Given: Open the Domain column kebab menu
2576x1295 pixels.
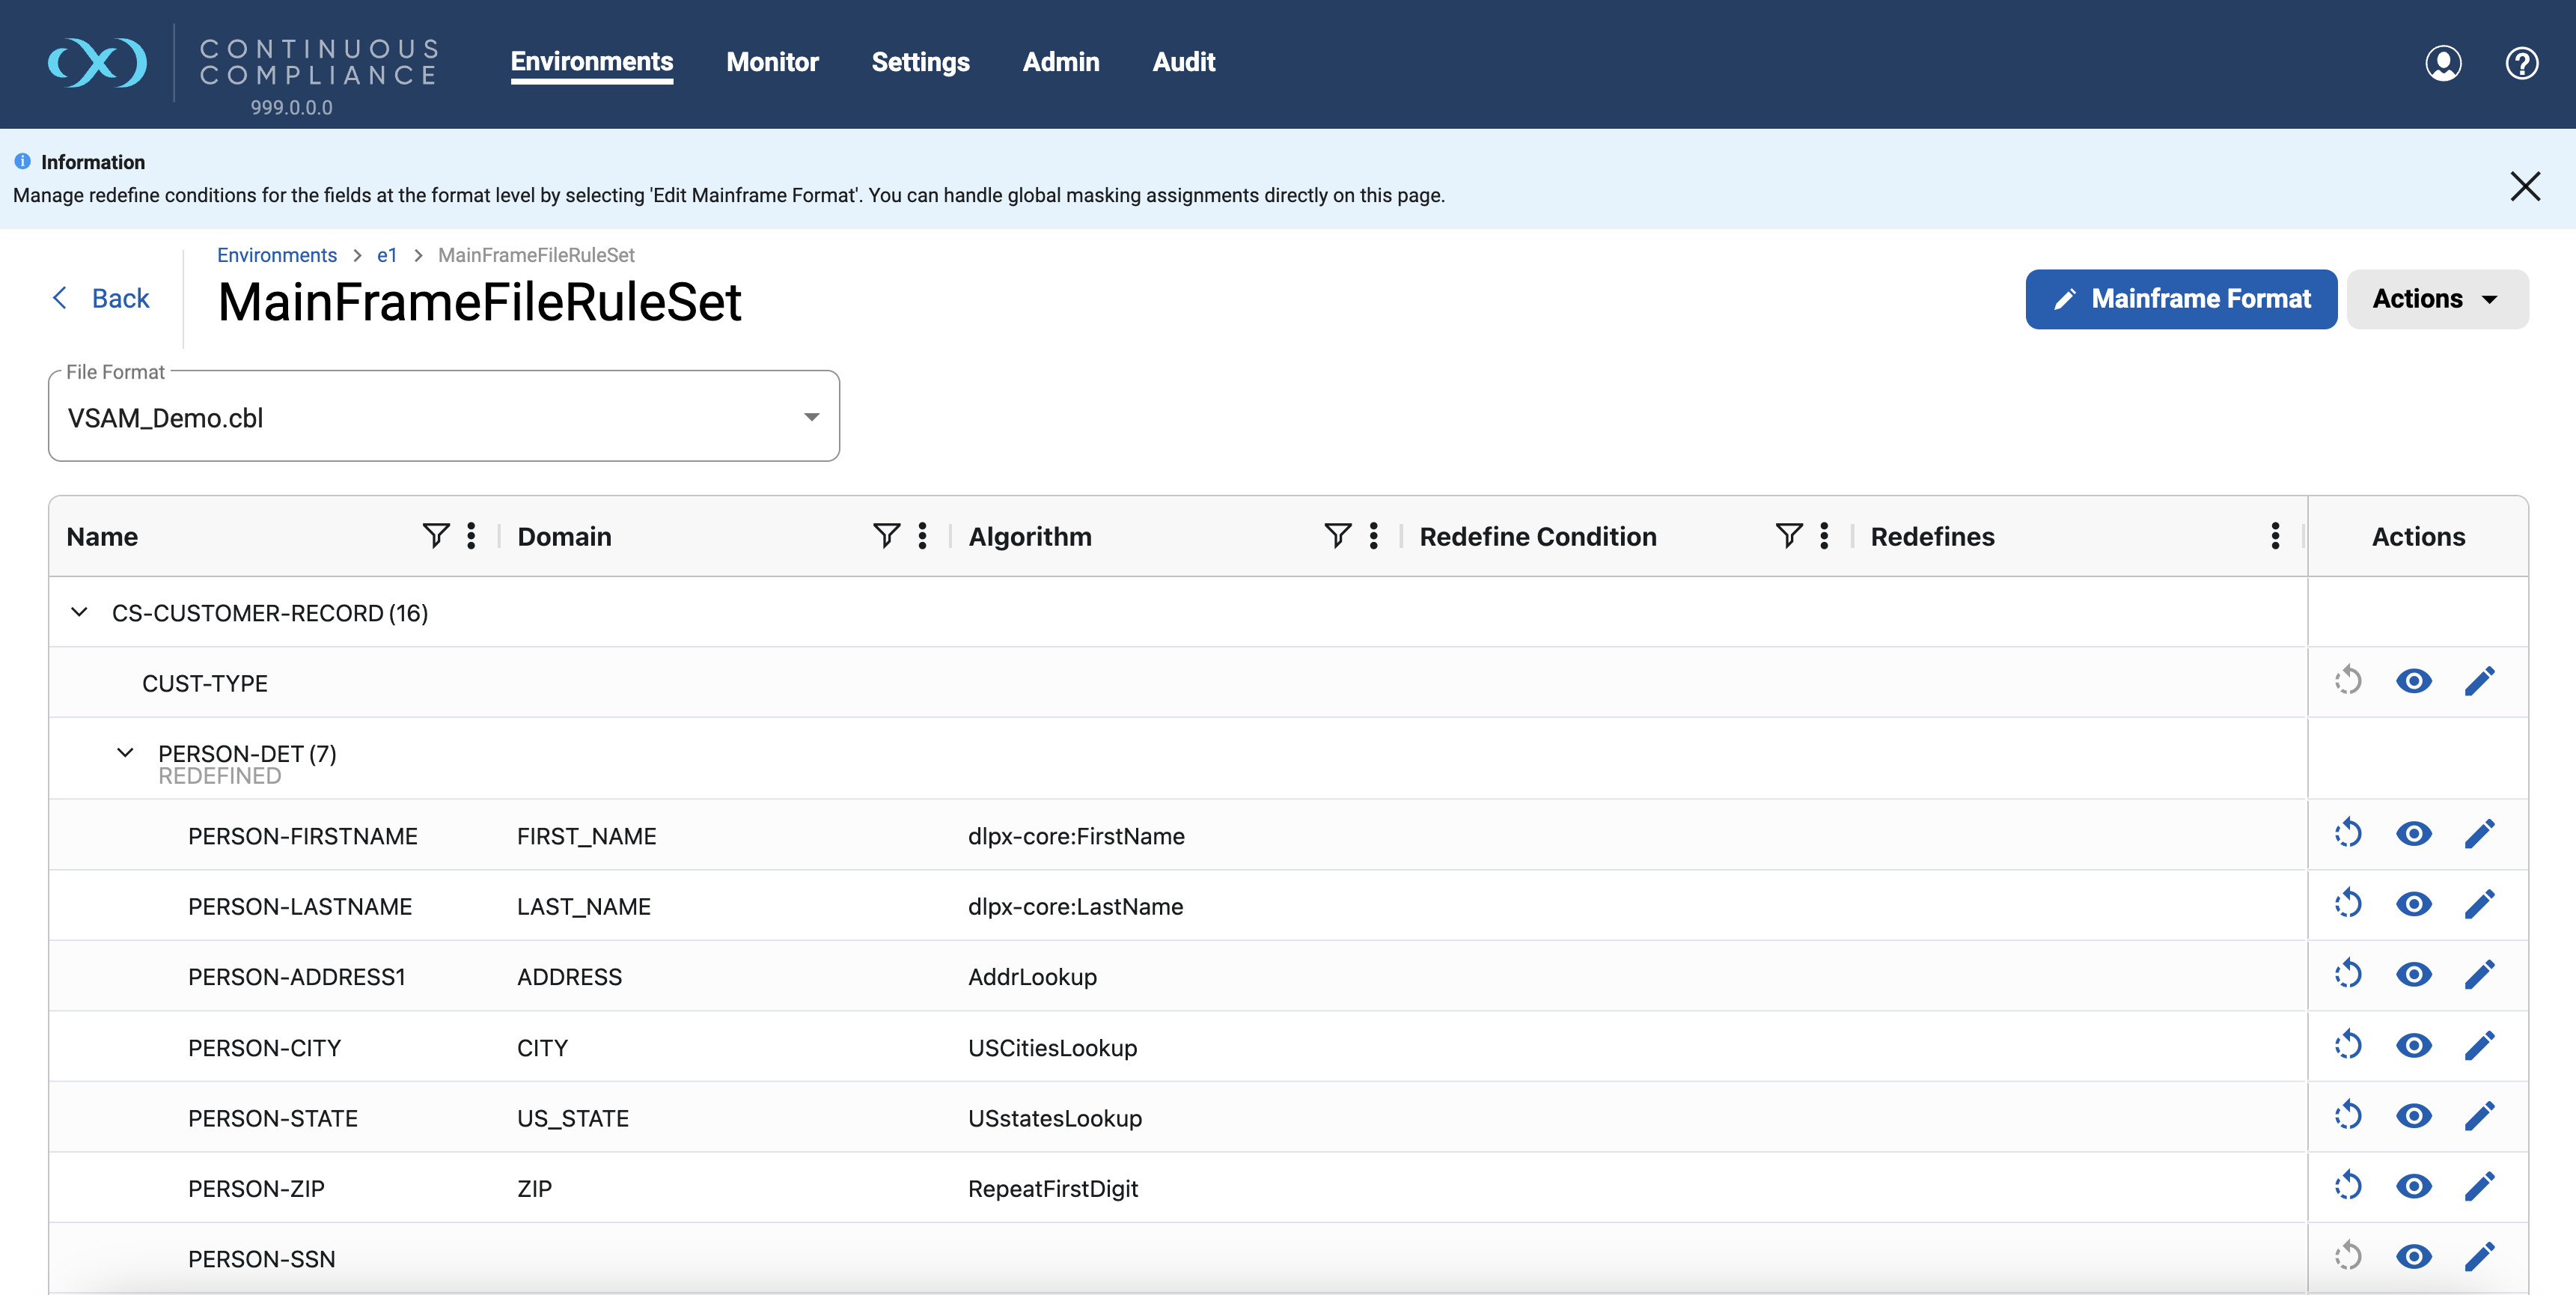Looking at the screenshot, I should click(921, 536).
